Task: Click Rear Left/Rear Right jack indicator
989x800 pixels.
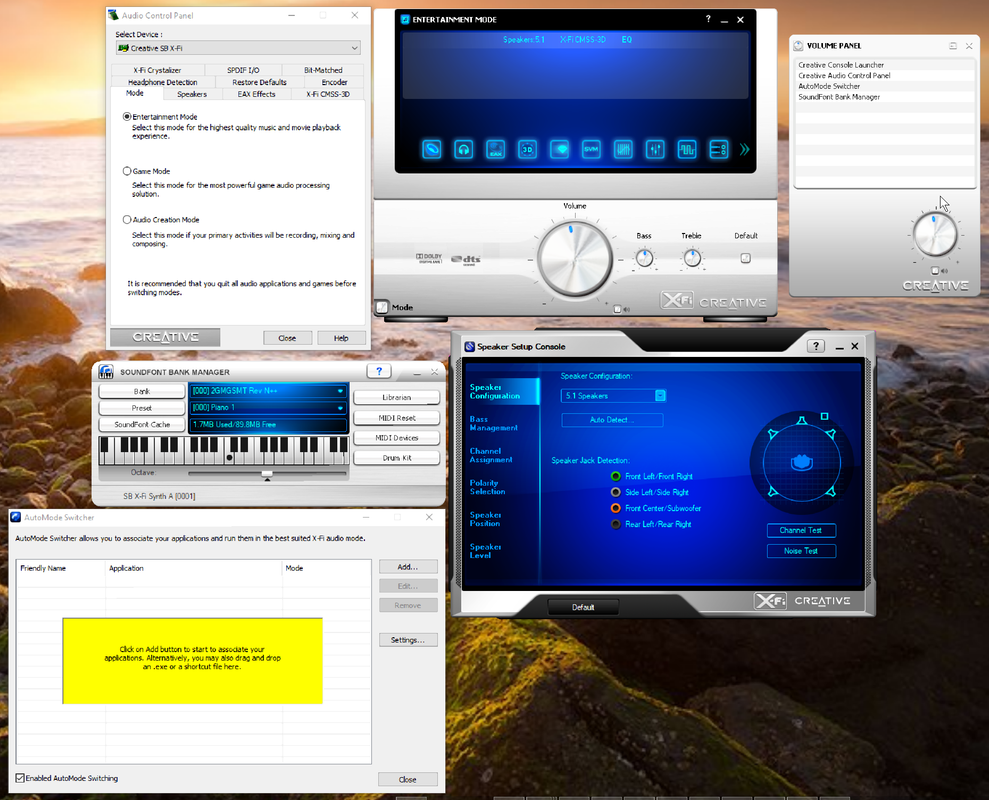Action: pos(616,524)
